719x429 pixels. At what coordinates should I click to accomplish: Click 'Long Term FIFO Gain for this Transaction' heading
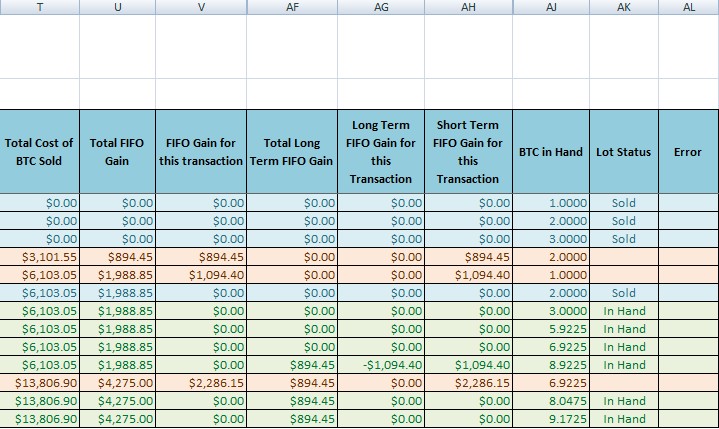point(381,152)
